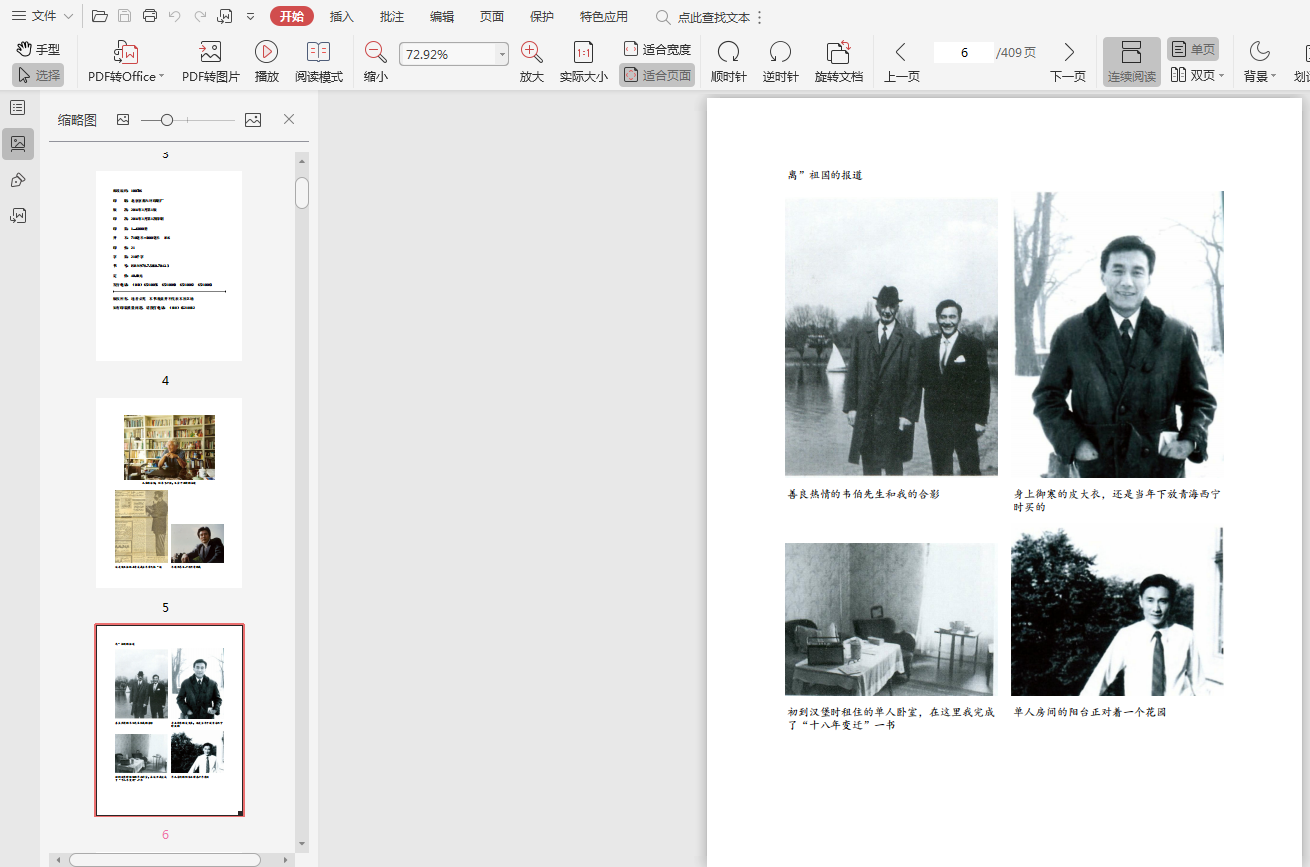Select page 5 thumbnail
Image resolution: width=1310 pixels, height=867 pixels.
pyautogui.click(x=169, y=492)
